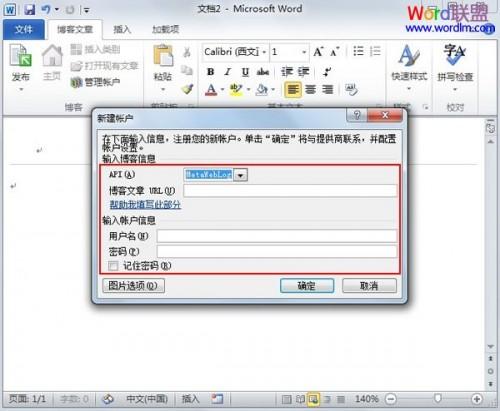The image size is (500, 411).
Task: Click the Home page (主页) icon
Action: pyautogui.click(x=52, y=55)
